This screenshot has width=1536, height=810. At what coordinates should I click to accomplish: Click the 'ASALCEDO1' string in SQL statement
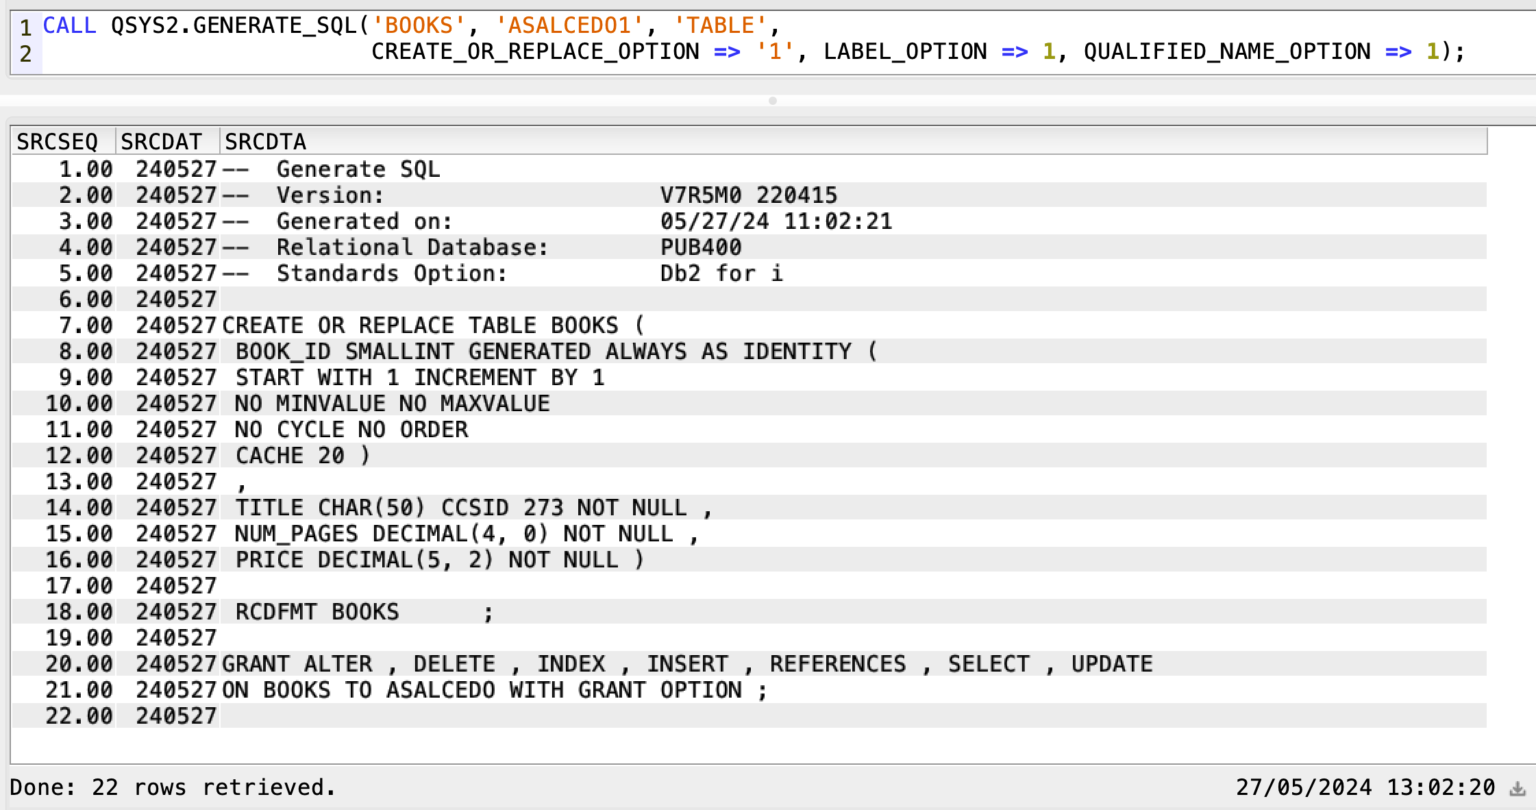pyautogui.click(x=570, y=26)
